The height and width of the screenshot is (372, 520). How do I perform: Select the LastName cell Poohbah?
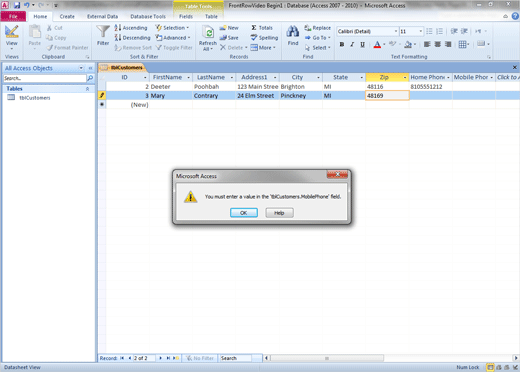[x=213, y=87]
